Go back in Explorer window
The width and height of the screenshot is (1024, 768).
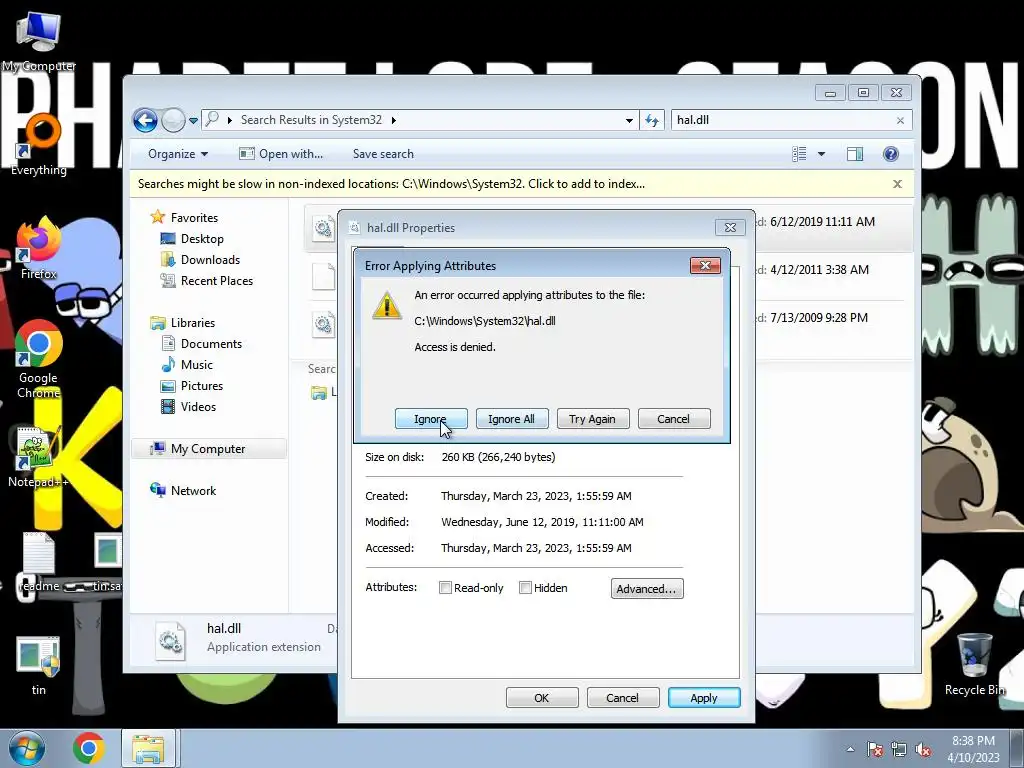tap(145, 120)
